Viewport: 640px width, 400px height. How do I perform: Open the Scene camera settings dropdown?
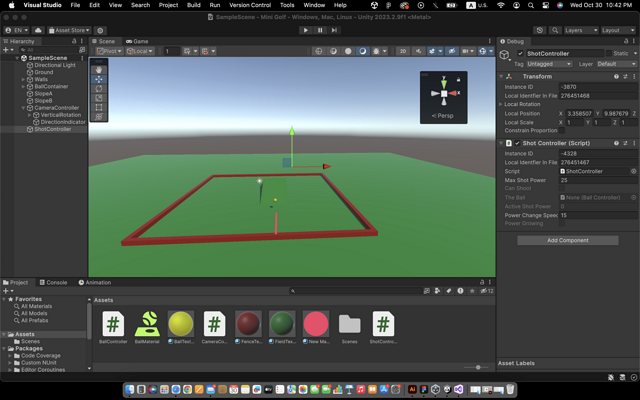467,51
